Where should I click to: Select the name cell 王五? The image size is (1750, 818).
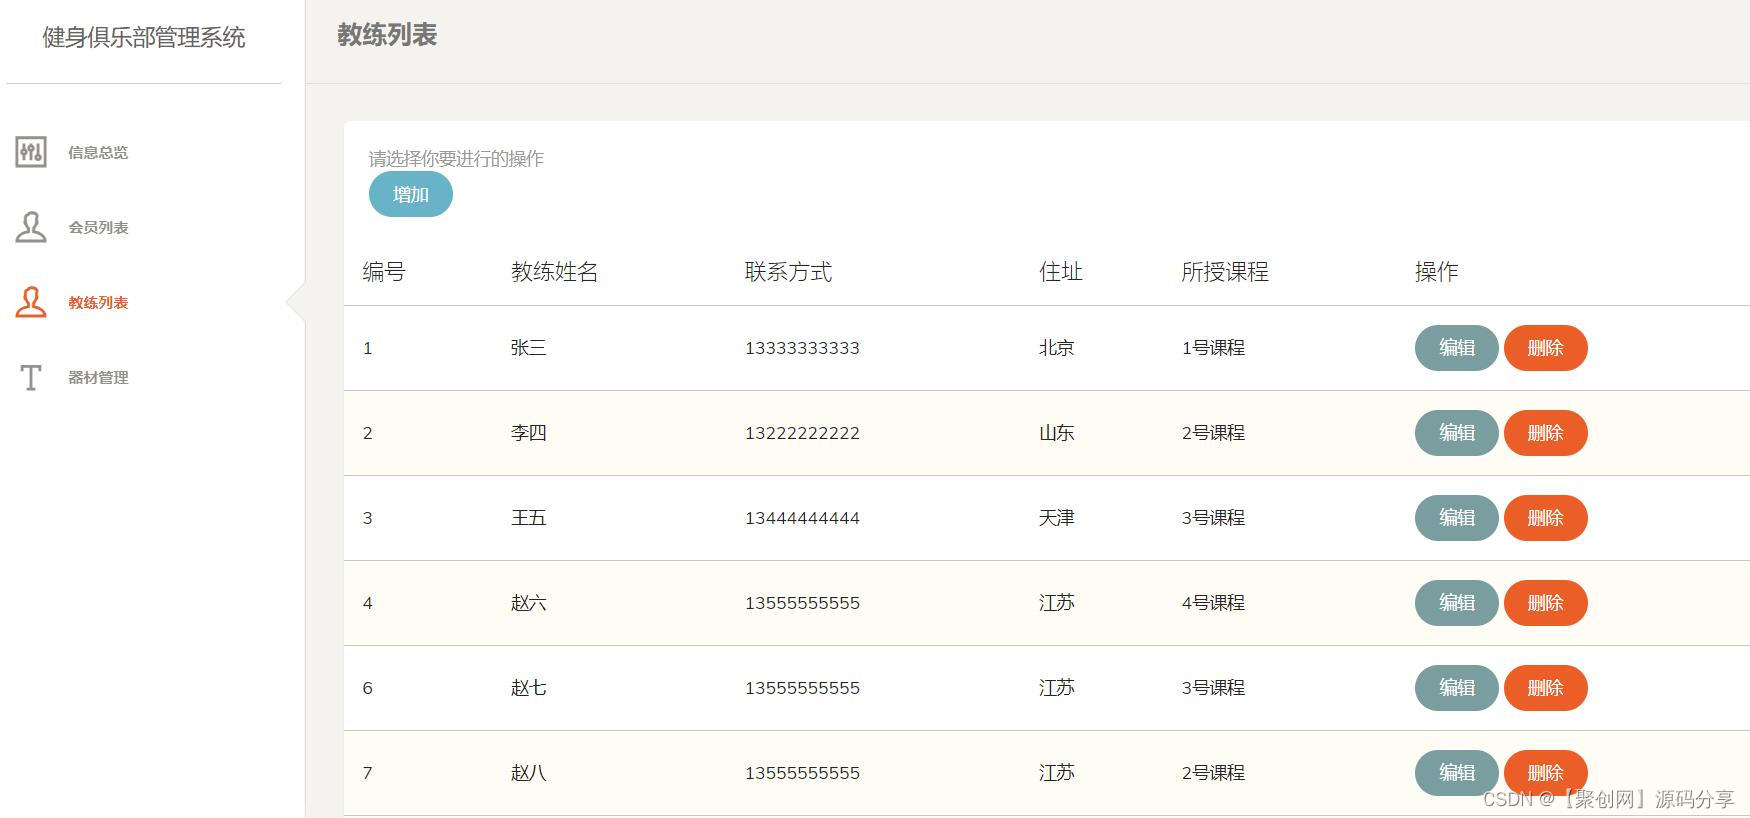pyautogui.click(x=528, y=518)
